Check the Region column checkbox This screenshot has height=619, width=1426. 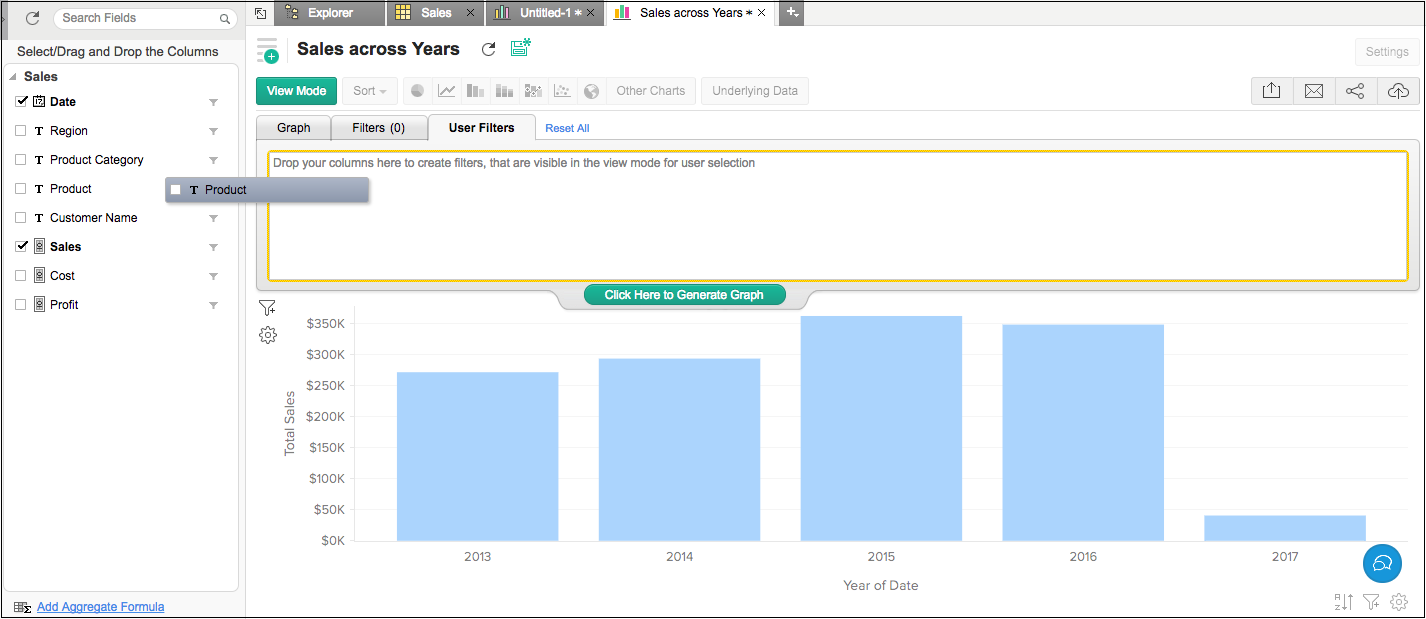[x=22, y=131]
